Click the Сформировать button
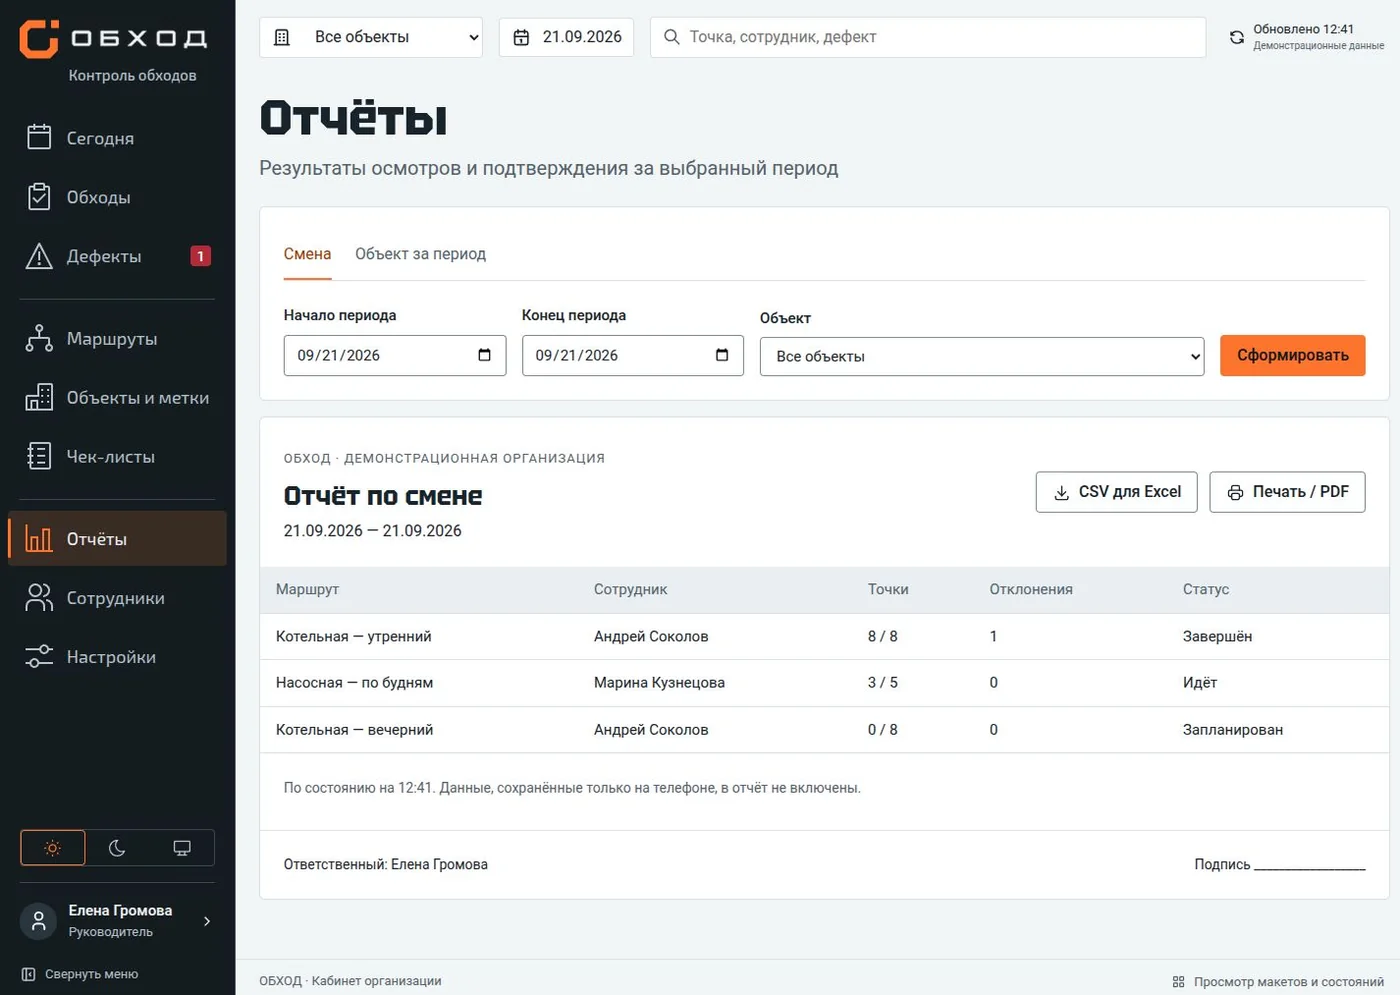This screenshot has height=995, width=1400. 1292,355
